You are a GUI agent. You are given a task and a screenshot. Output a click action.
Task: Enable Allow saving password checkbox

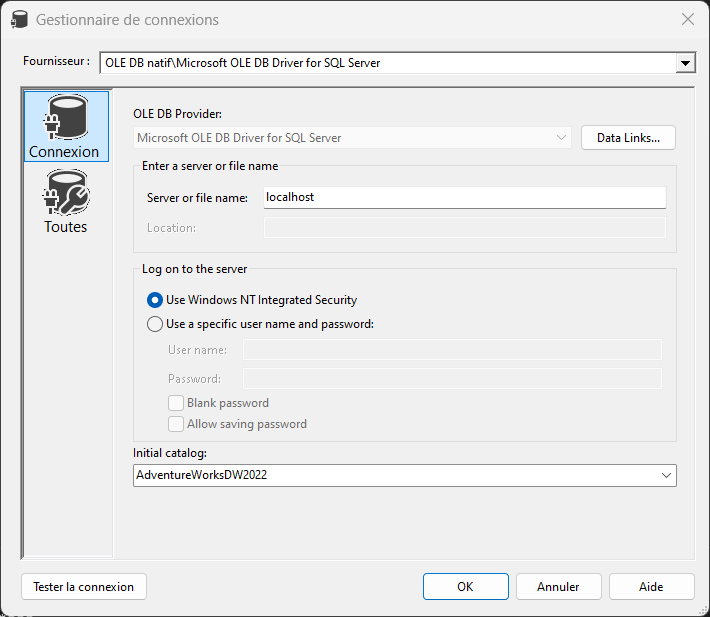coord(176,424)
